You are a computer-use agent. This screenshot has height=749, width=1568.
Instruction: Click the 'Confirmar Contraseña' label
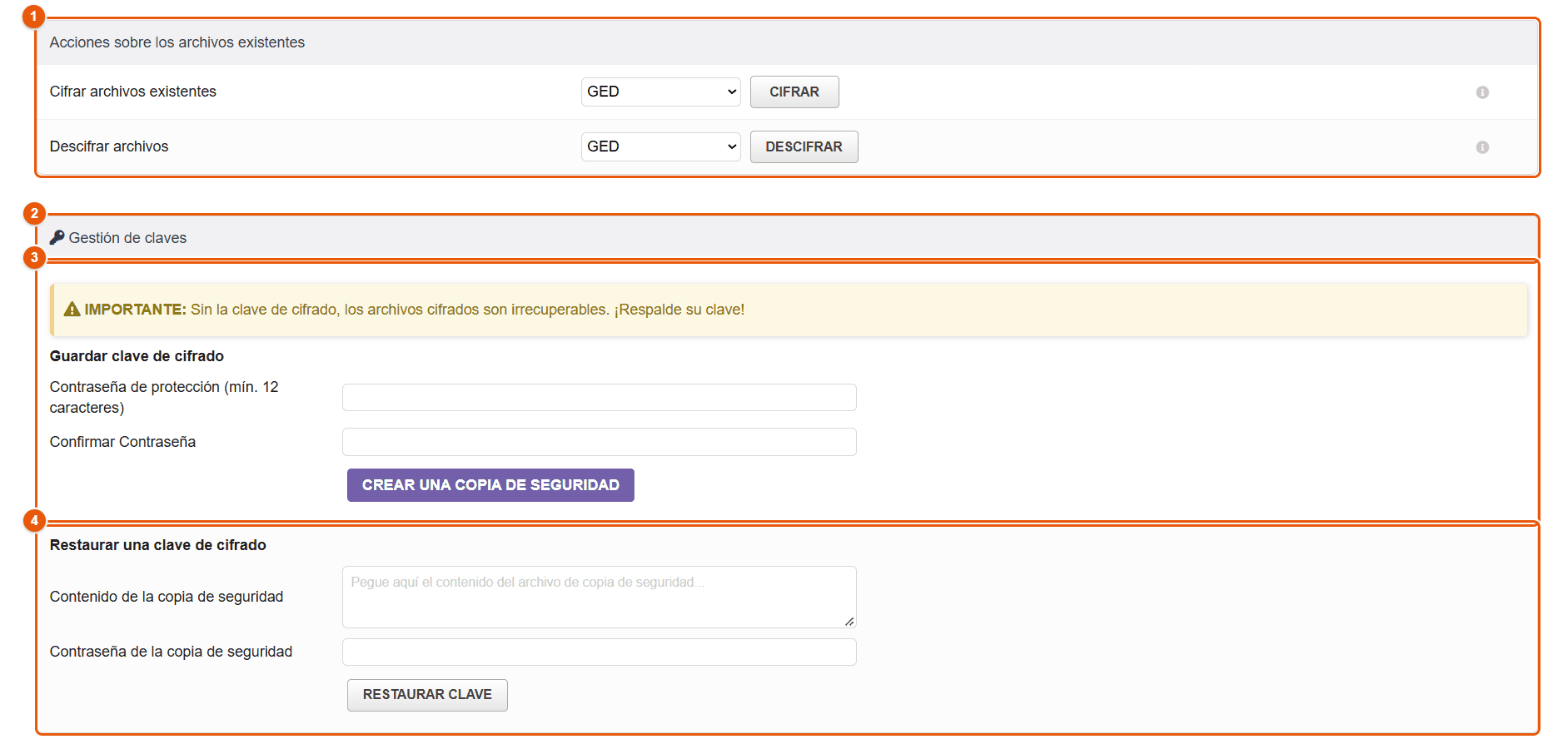tap(123, 442)
